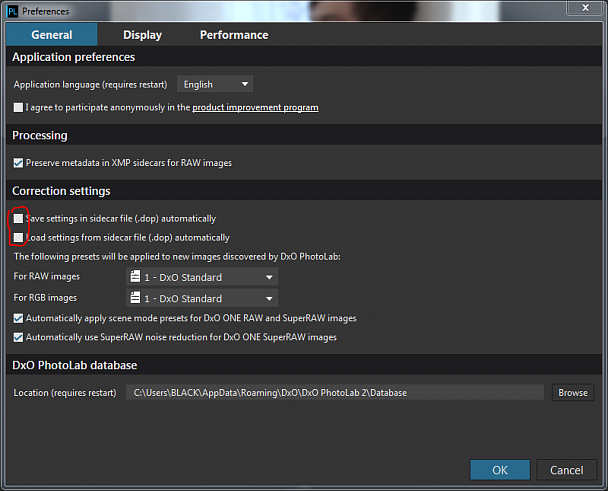
Task: Click the 'Correction settings' section heading
Action: [x=61, y=191]
